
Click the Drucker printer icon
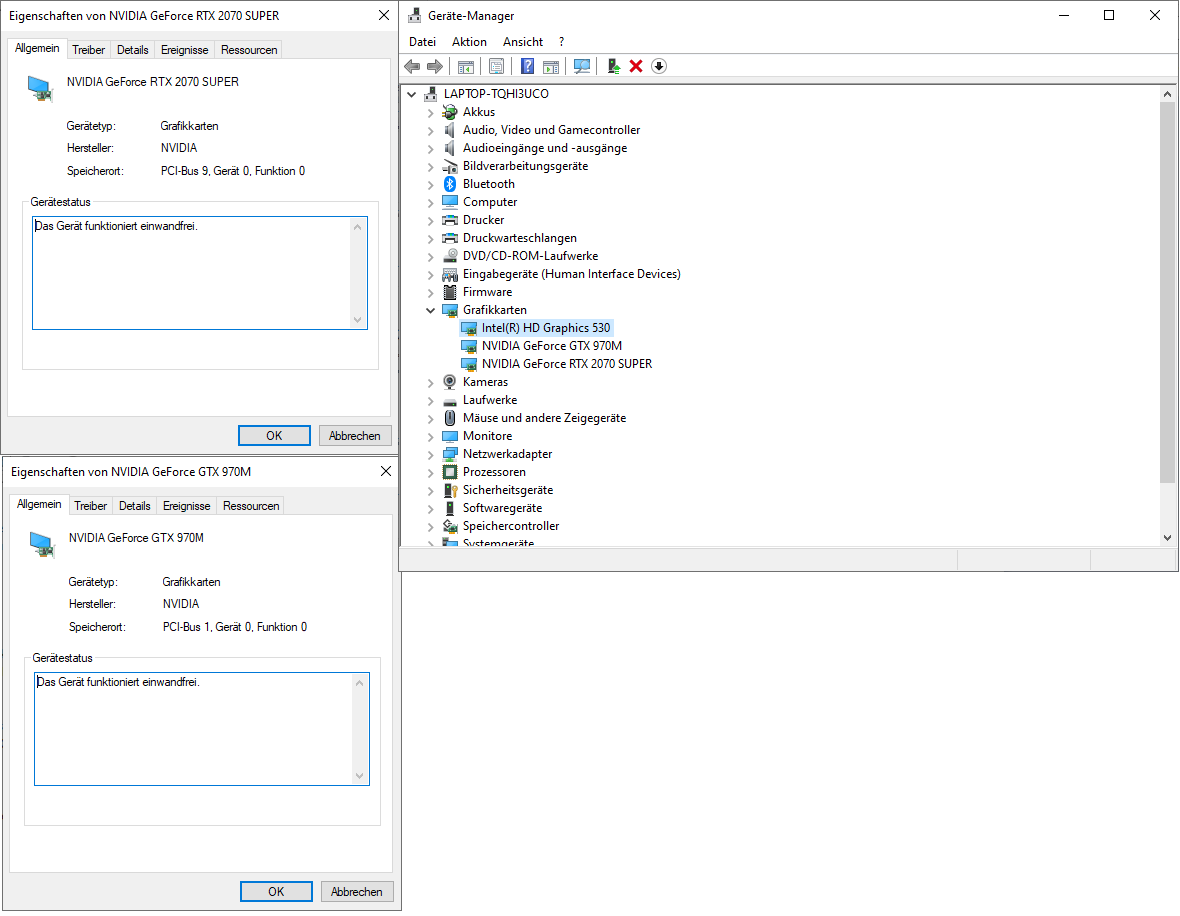pyautogui.click(x=450, y=221)
